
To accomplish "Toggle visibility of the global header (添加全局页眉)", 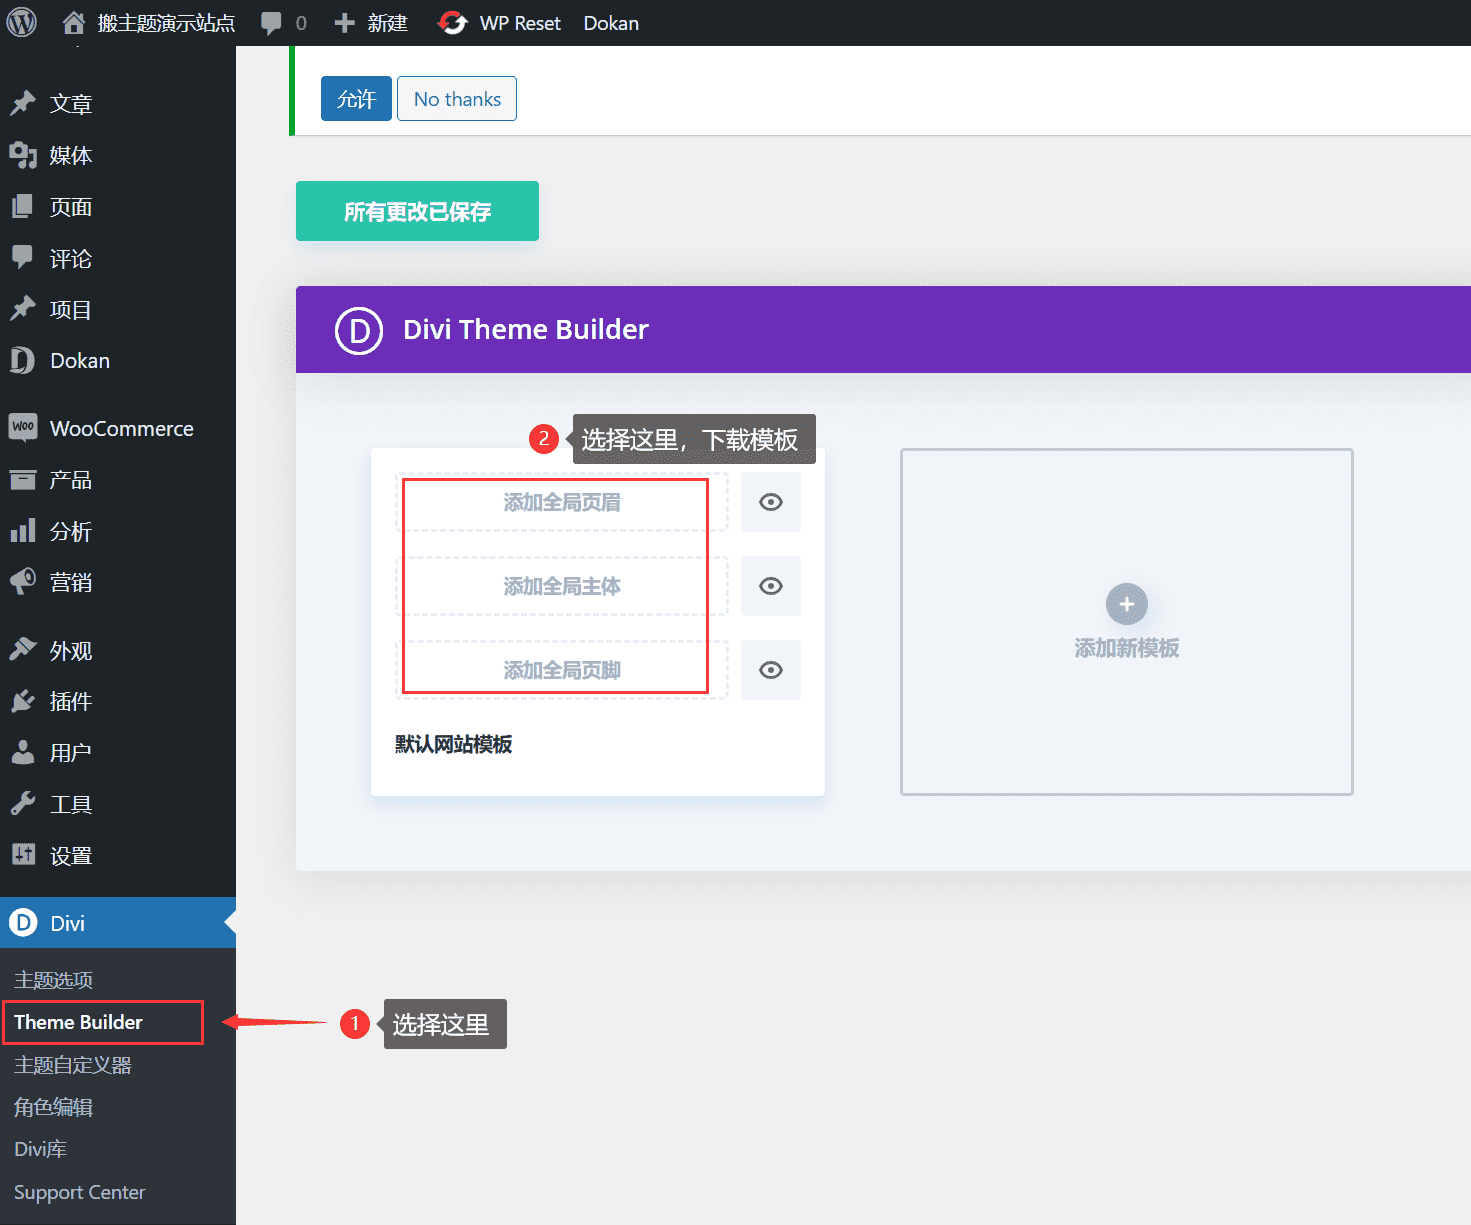I will pos(771,502).
